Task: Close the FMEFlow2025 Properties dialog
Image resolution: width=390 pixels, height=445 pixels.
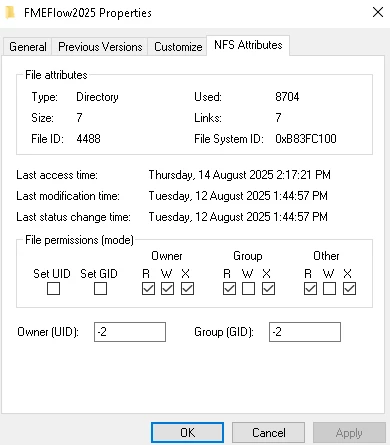Action: click(x=378, y=13)
